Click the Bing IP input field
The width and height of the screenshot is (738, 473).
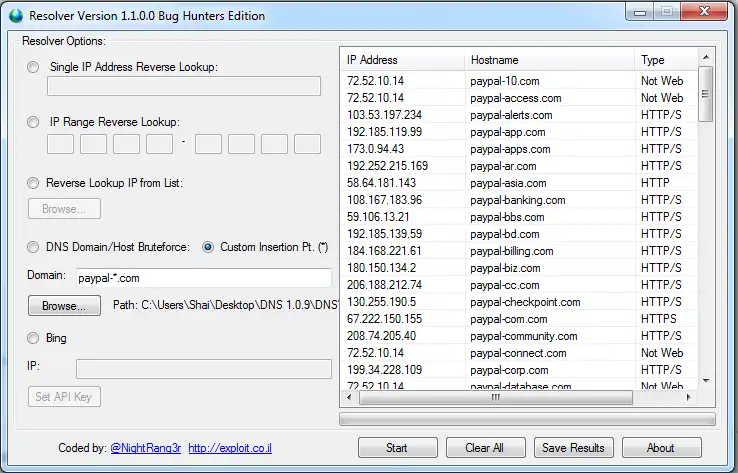[x=204, y=369]
